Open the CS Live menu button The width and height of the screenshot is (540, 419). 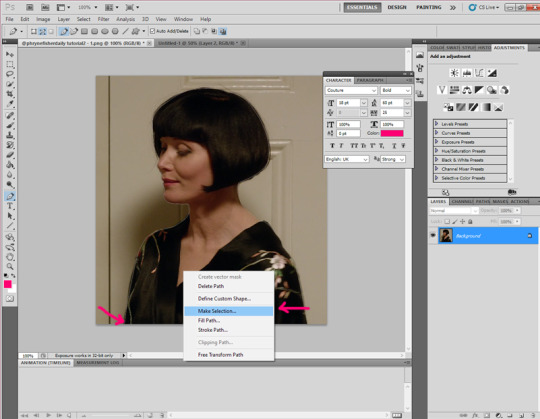tap(484, 7)
